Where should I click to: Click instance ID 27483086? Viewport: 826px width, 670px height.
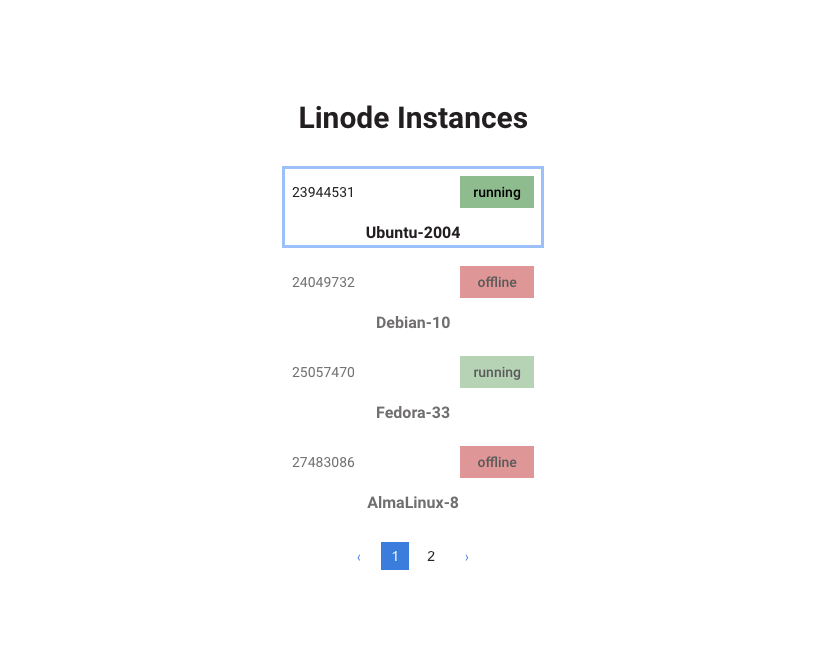coord(323,462)
